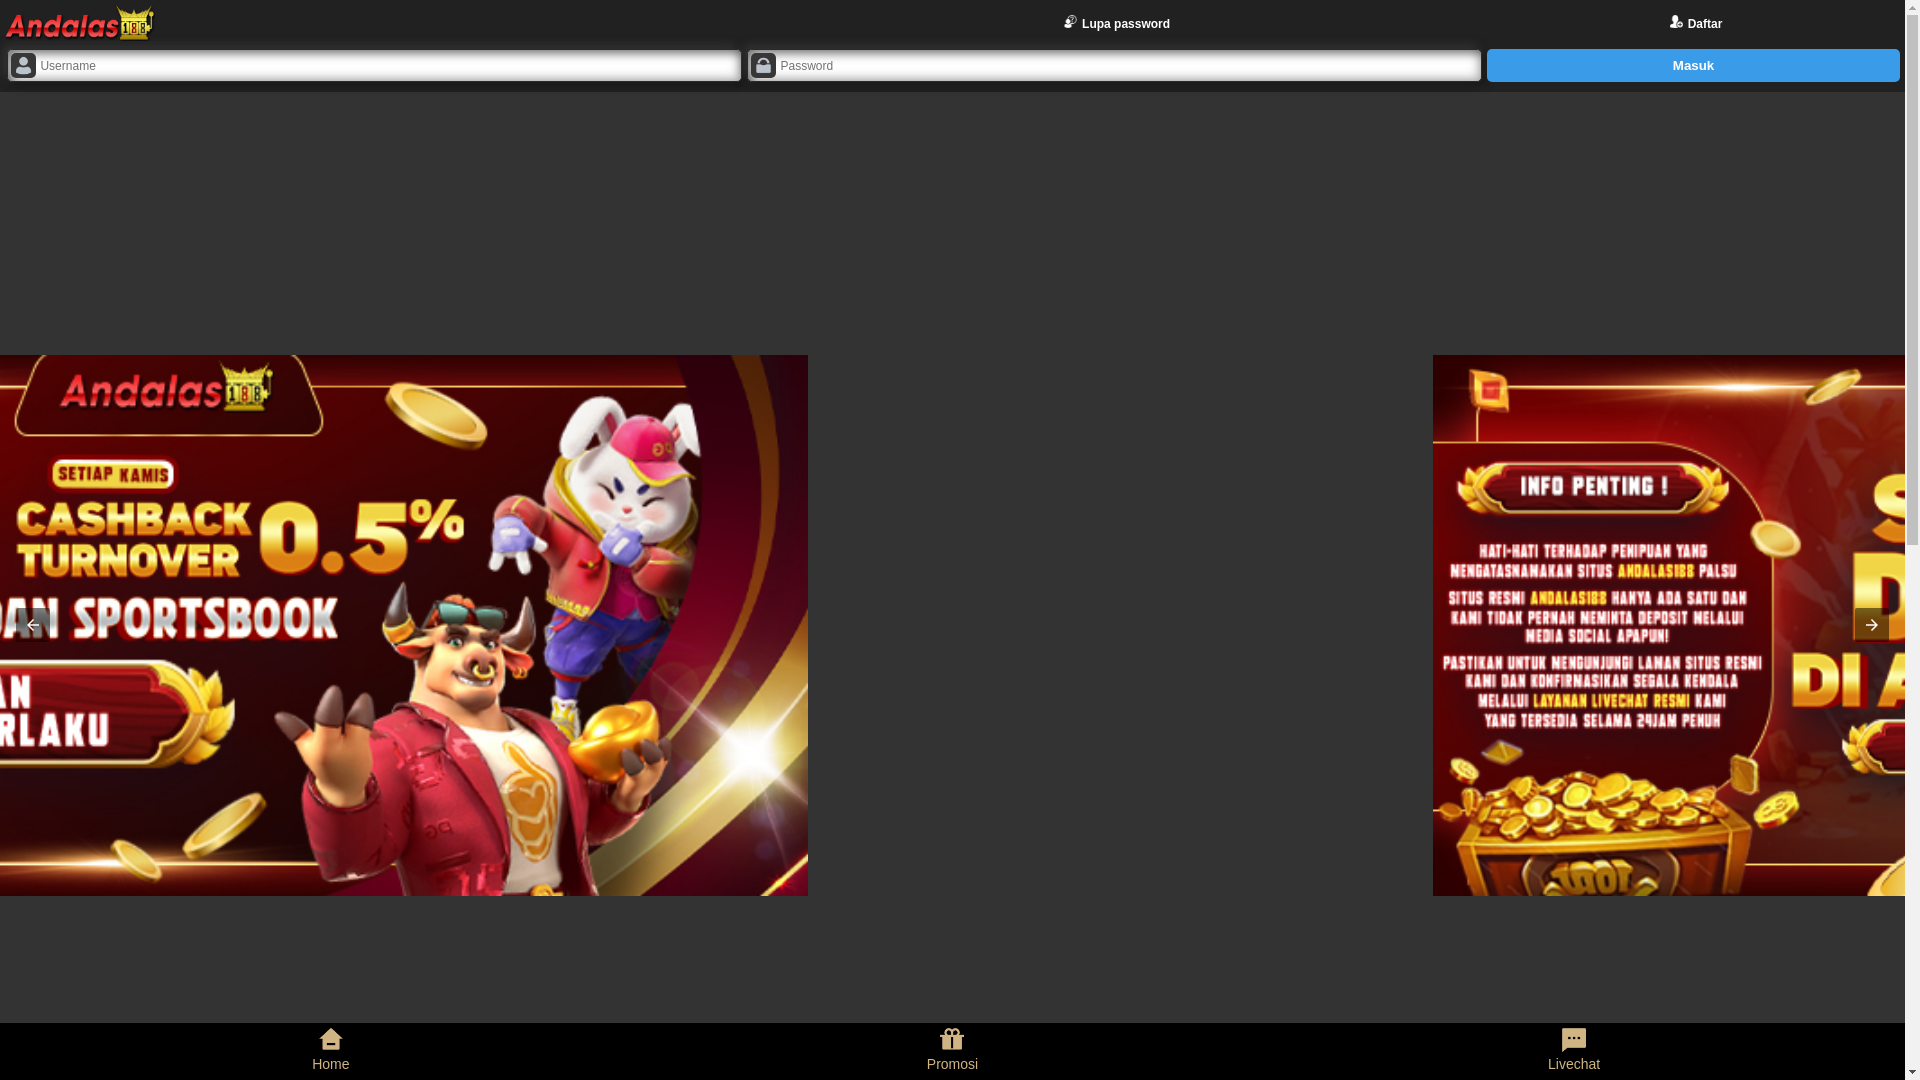Open the Livechat tab label
1920x1080 pixels.
click(1574, 1065)
